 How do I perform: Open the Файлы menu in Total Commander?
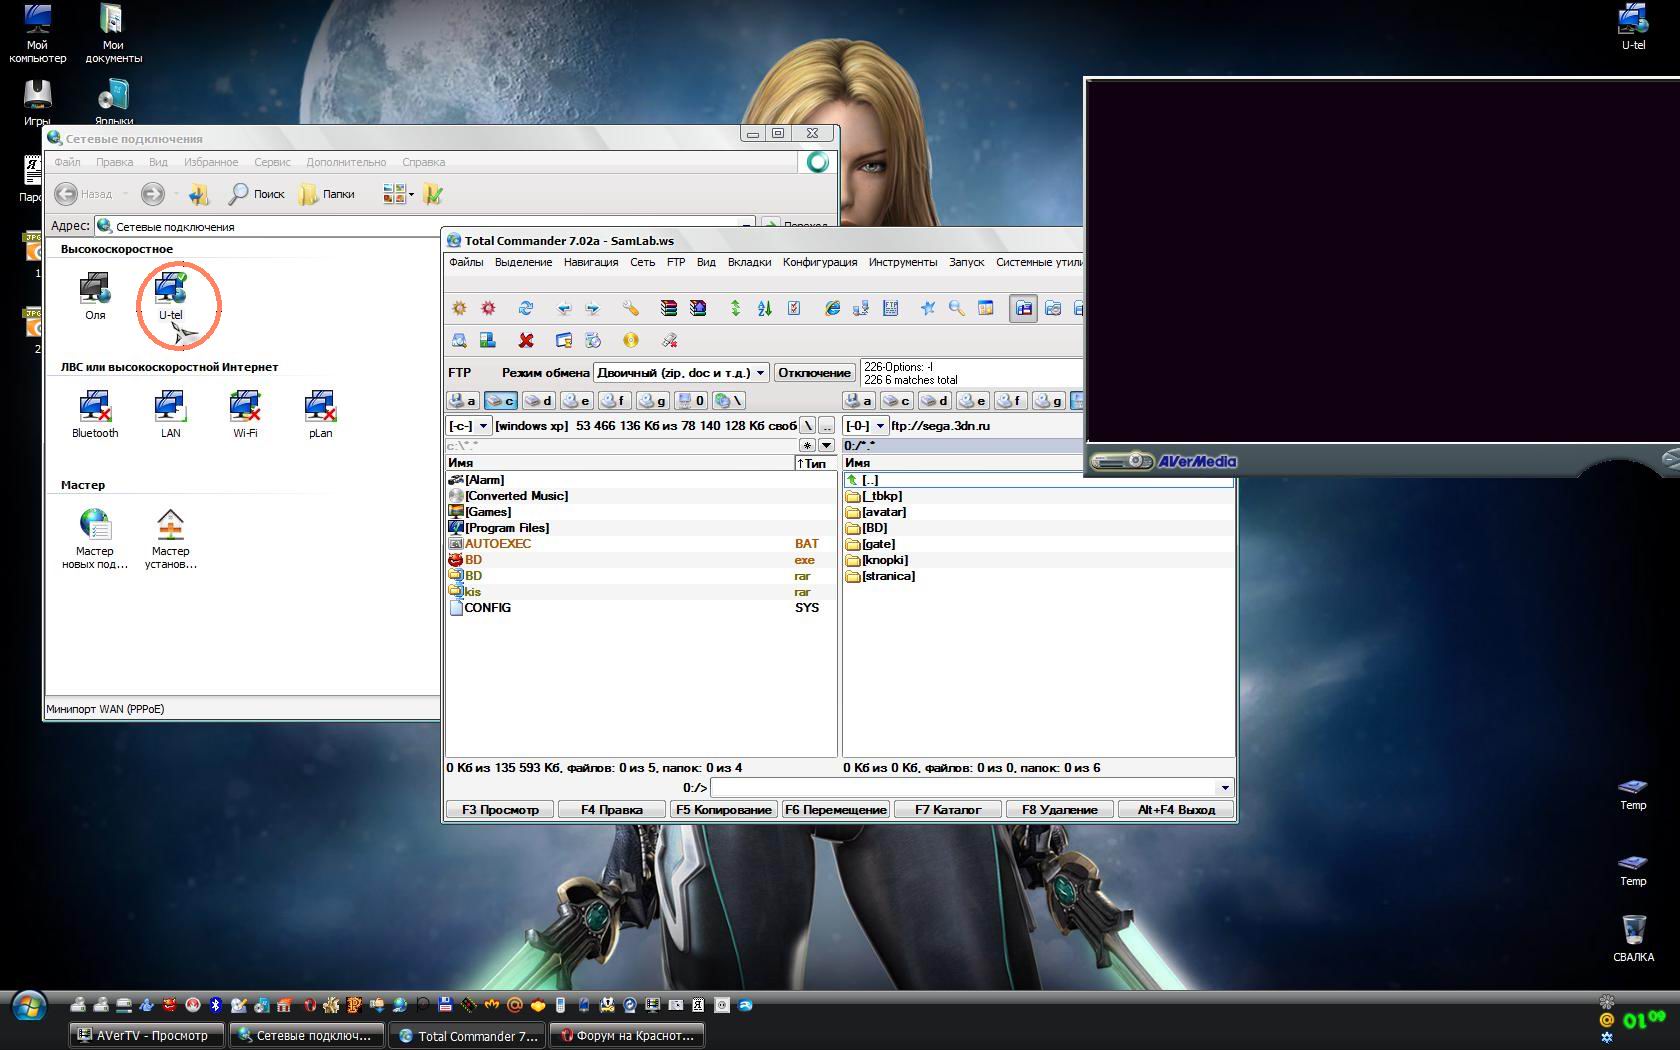click(466, 262)
